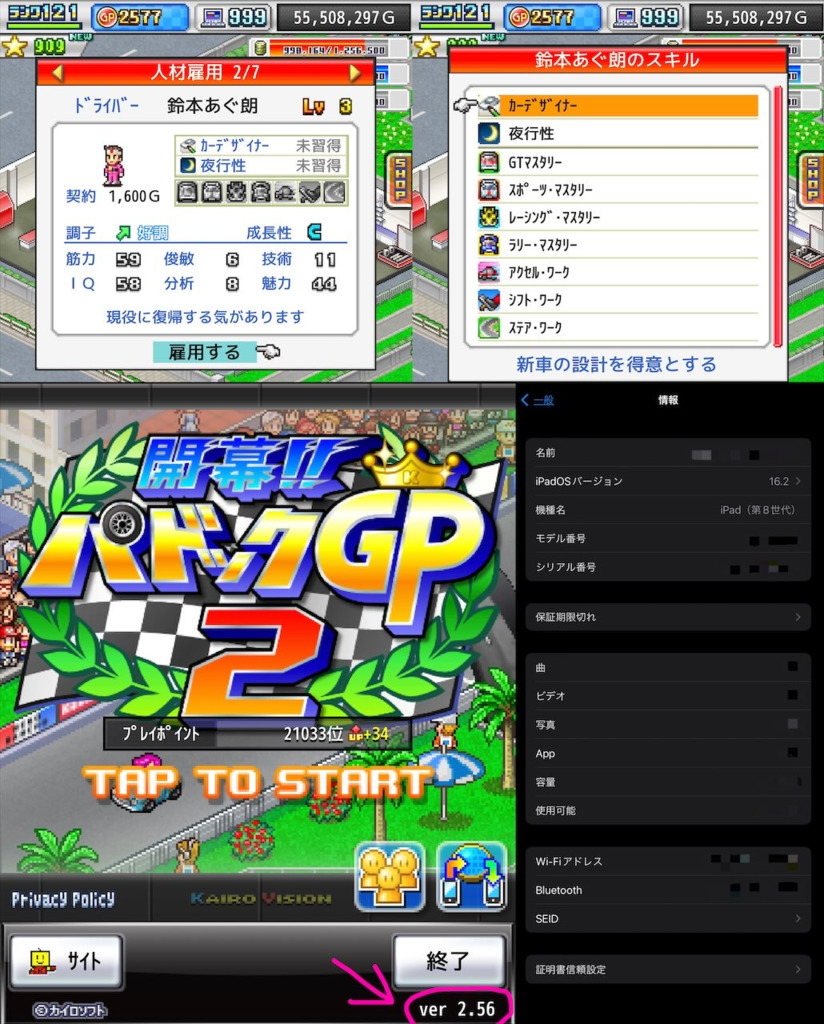Go back to 一般 settings
Viewport: 824px width, 1024px height.
click(x=537, y=400)
